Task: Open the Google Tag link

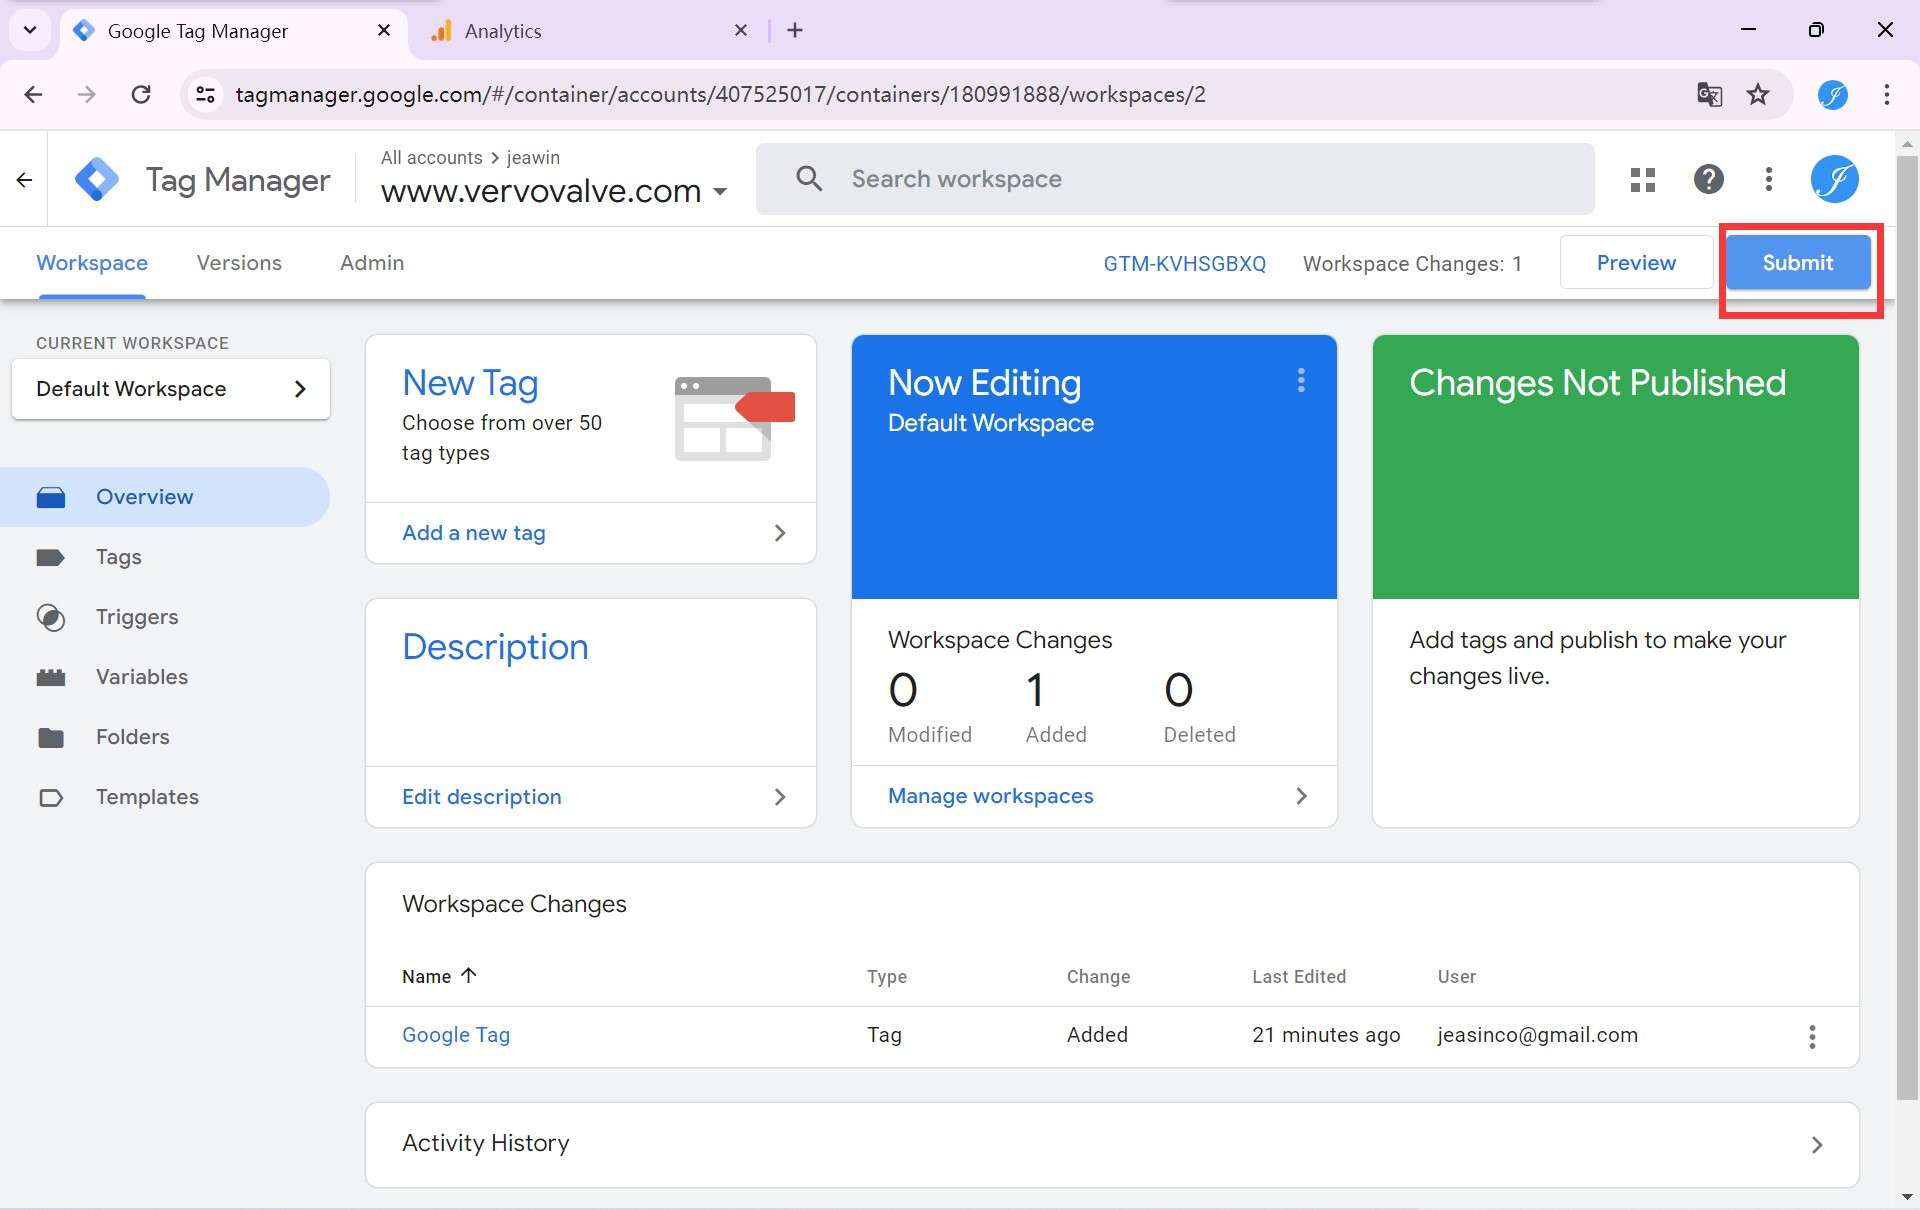Action: click(456, 1035)
